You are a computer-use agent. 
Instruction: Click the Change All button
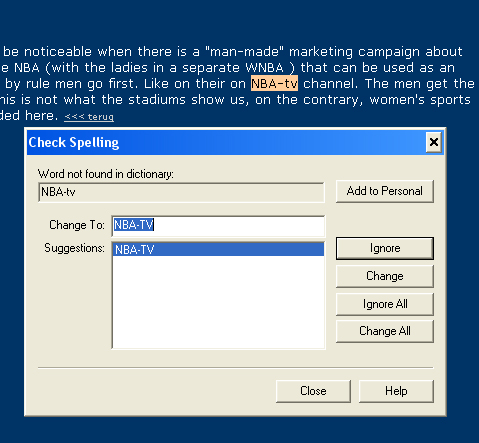point(385,331)
